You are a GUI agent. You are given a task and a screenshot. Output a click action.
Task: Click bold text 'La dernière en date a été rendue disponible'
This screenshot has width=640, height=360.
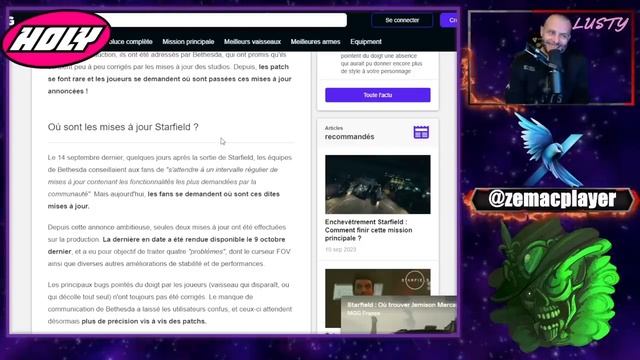coord(173,240)
